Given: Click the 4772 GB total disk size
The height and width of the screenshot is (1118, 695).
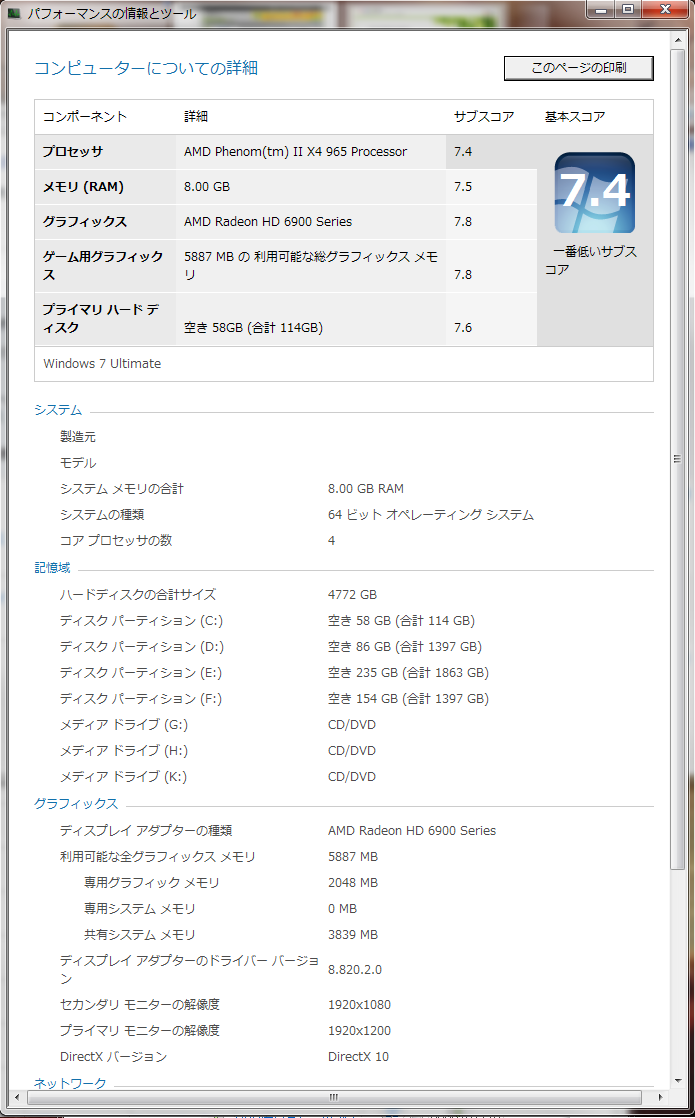Looking at the screenshot, I should coord(352,595).
